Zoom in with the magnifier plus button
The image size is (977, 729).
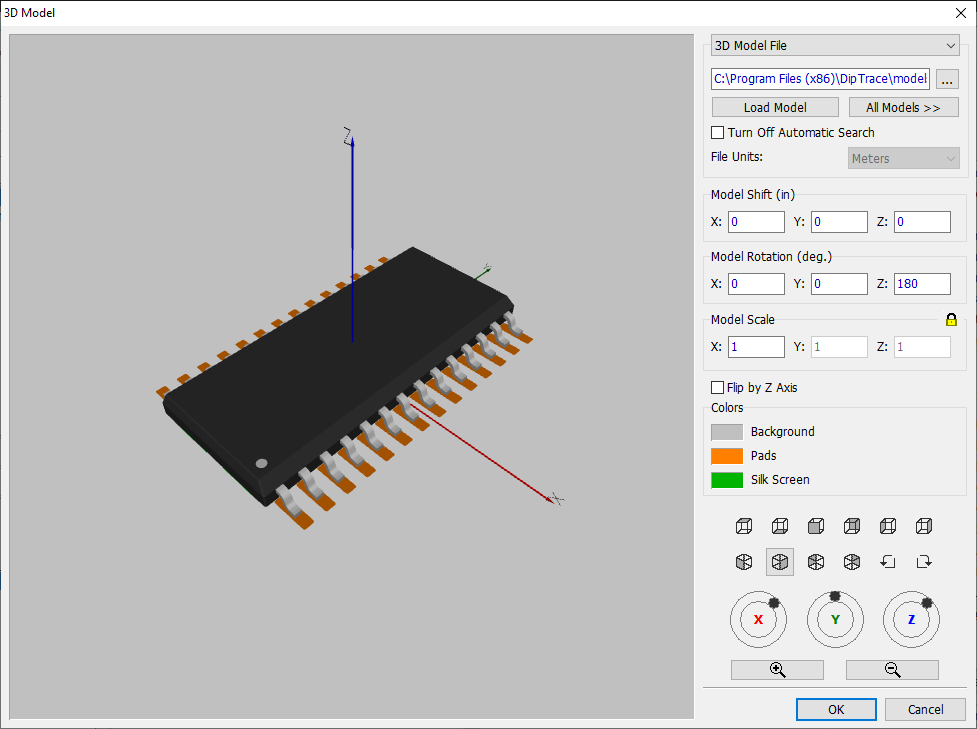pos(777,670)
